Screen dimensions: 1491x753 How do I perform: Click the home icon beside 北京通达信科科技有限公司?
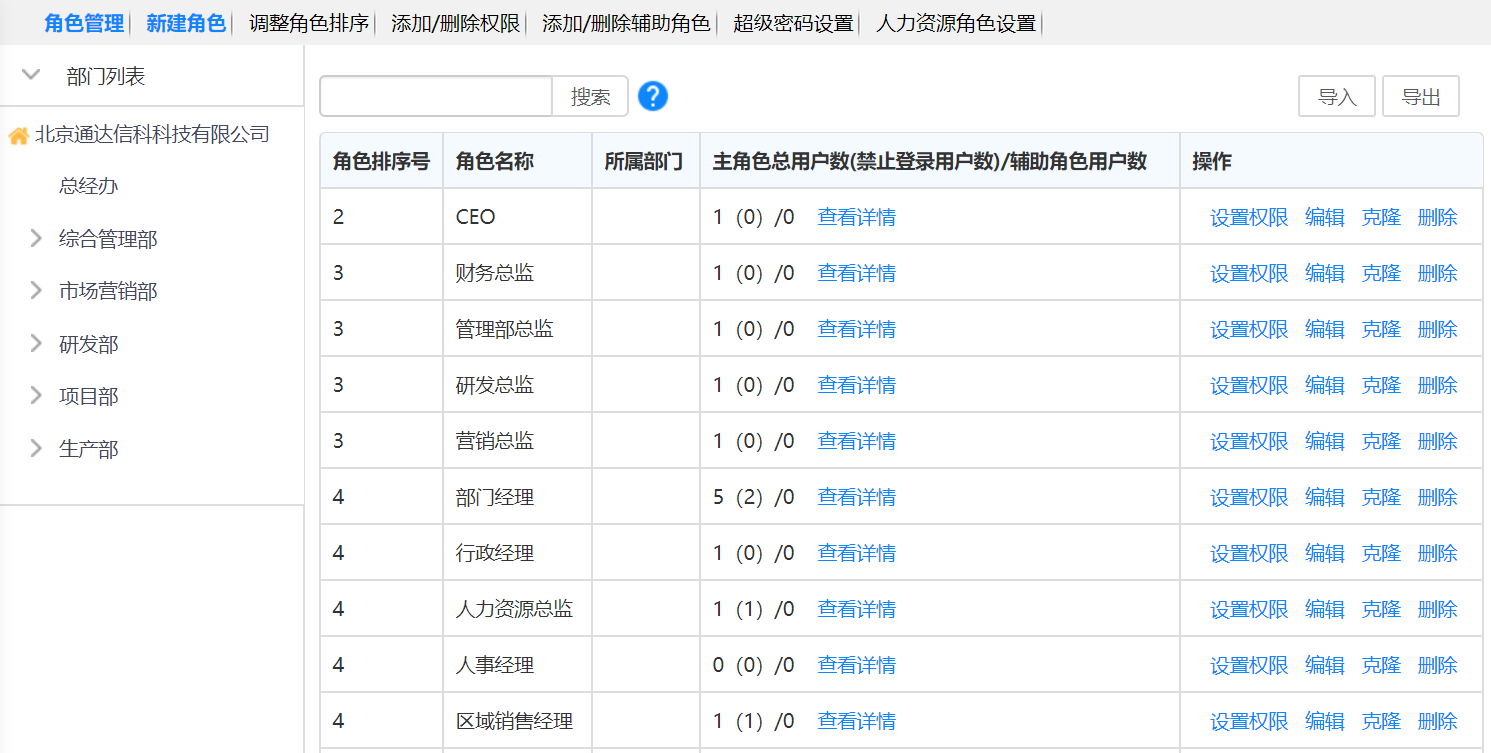pos(18,136)
